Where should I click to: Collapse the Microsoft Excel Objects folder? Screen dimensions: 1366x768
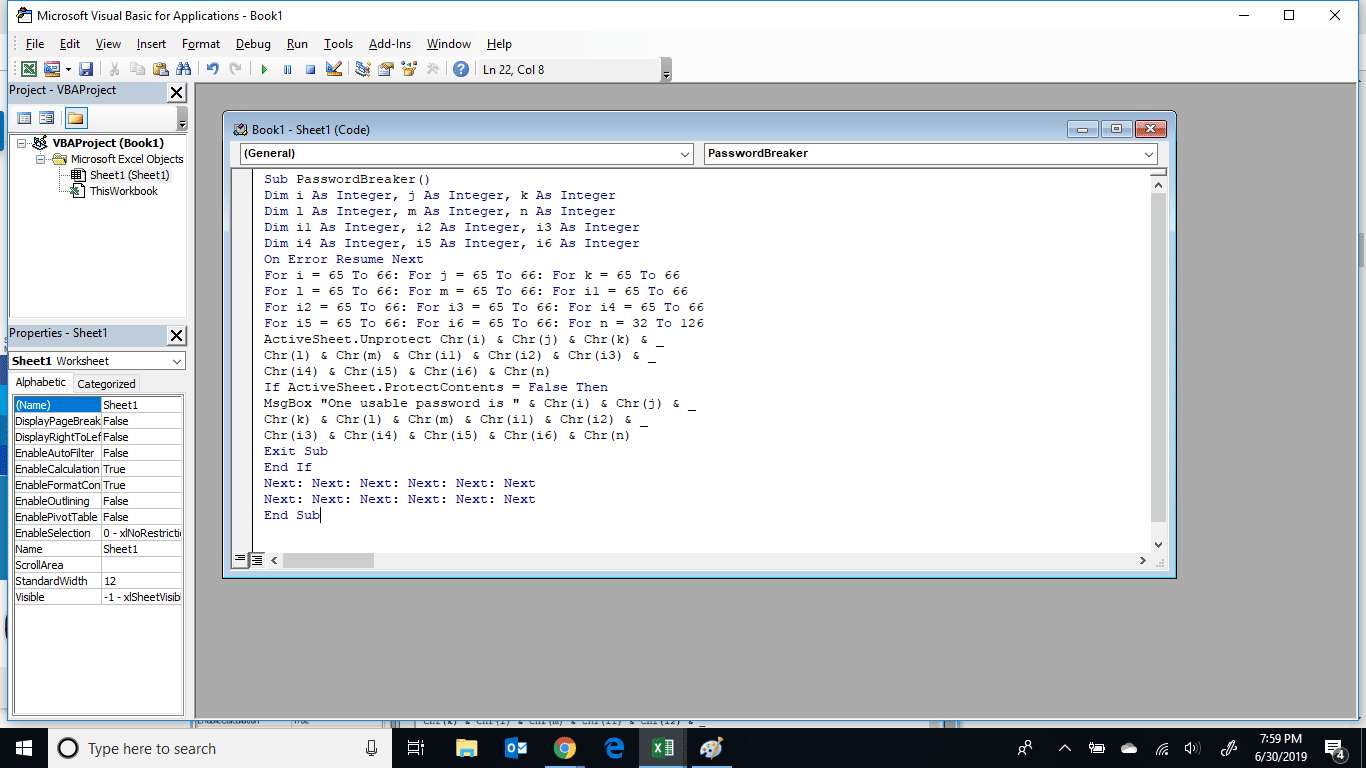pos(39,159)
